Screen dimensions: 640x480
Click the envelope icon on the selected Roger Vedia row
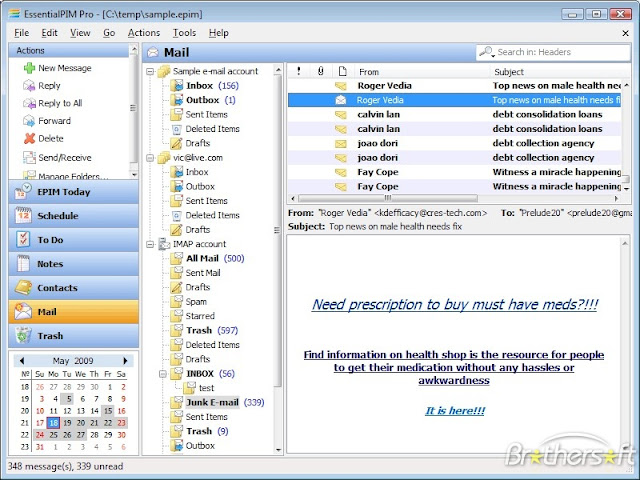click(x=340, y=100)
